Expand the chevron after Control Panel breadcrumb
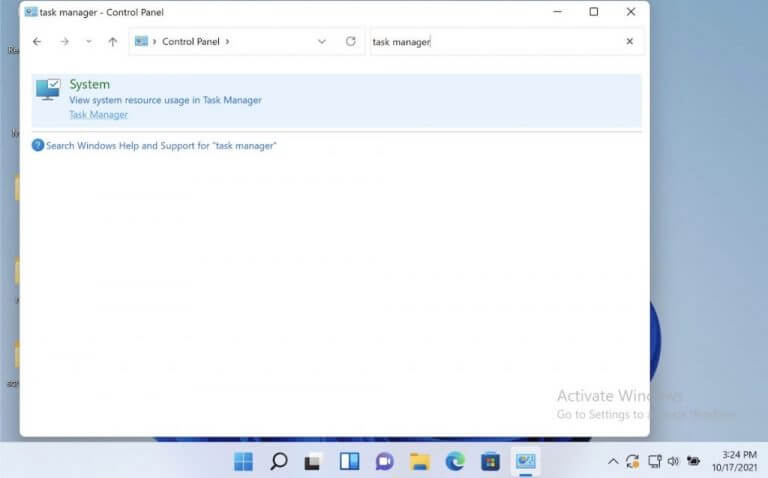This screenshot has width=768, height=478. (x=227, y=42)
